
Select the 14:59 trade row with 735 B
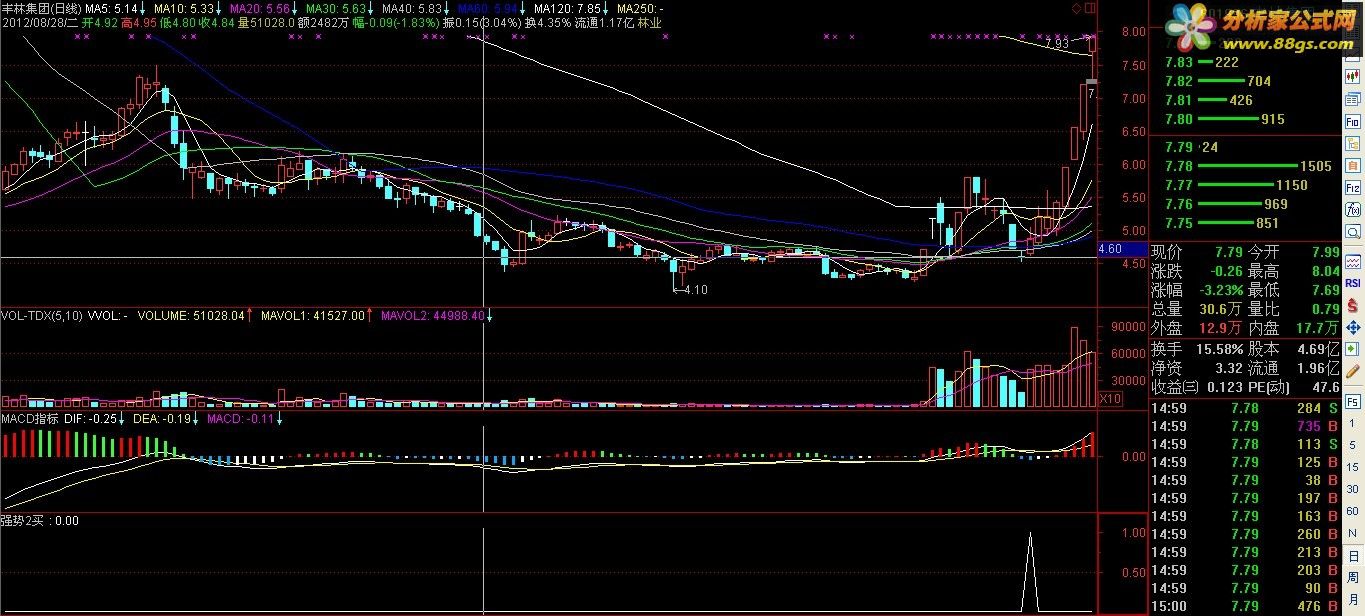(x=1245, y=426)
